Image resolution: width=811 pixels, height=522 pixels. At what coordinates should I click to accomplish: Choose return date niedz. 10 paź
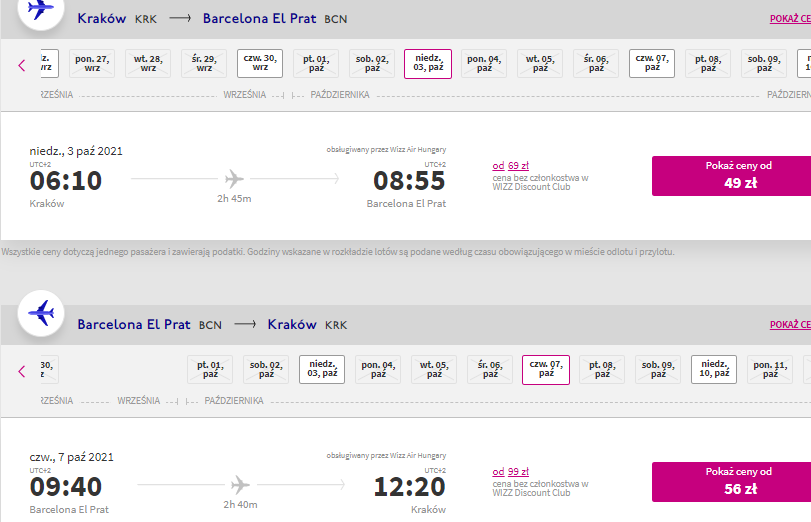(x=714, y=369)
